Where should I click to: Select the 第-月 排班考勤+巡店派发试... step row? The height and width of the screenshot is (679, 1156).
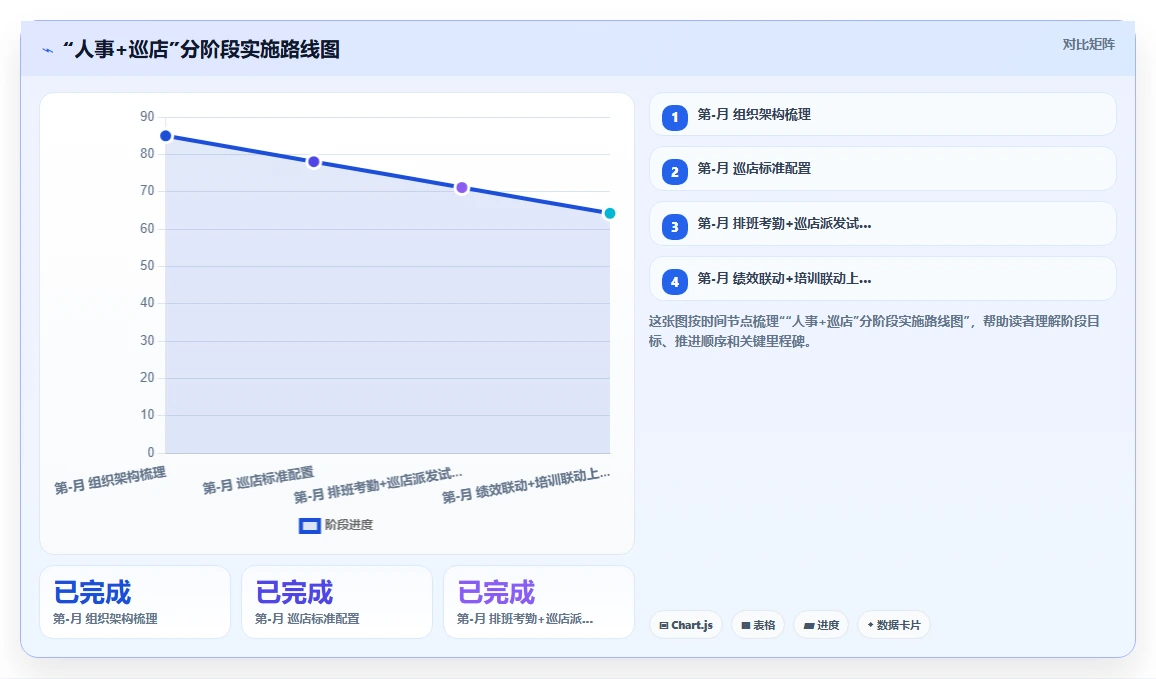point(882,223)
